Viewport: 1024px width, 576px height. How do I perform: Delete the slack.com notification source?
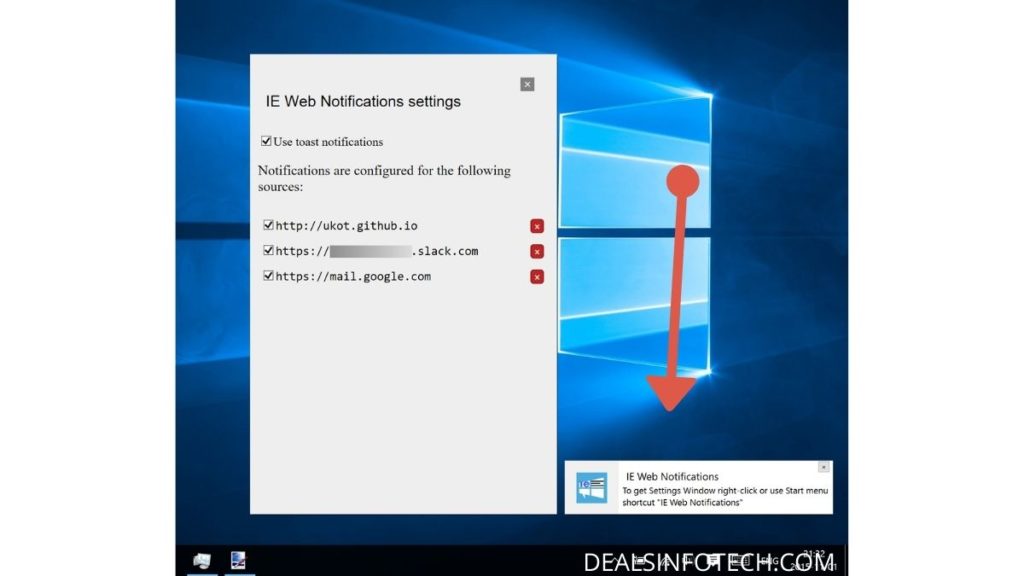coord(537,251)
